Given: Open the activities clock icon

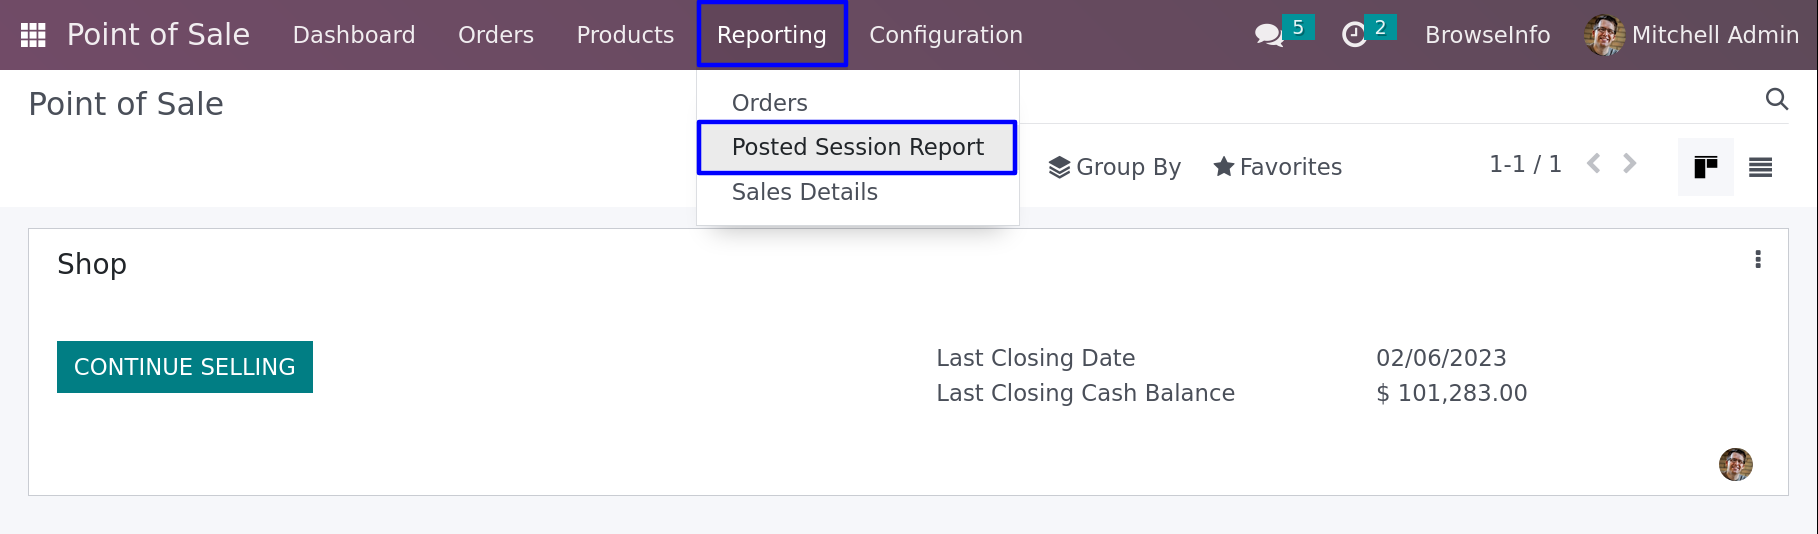Looking at the screenshot, I should pos(1354,35).
